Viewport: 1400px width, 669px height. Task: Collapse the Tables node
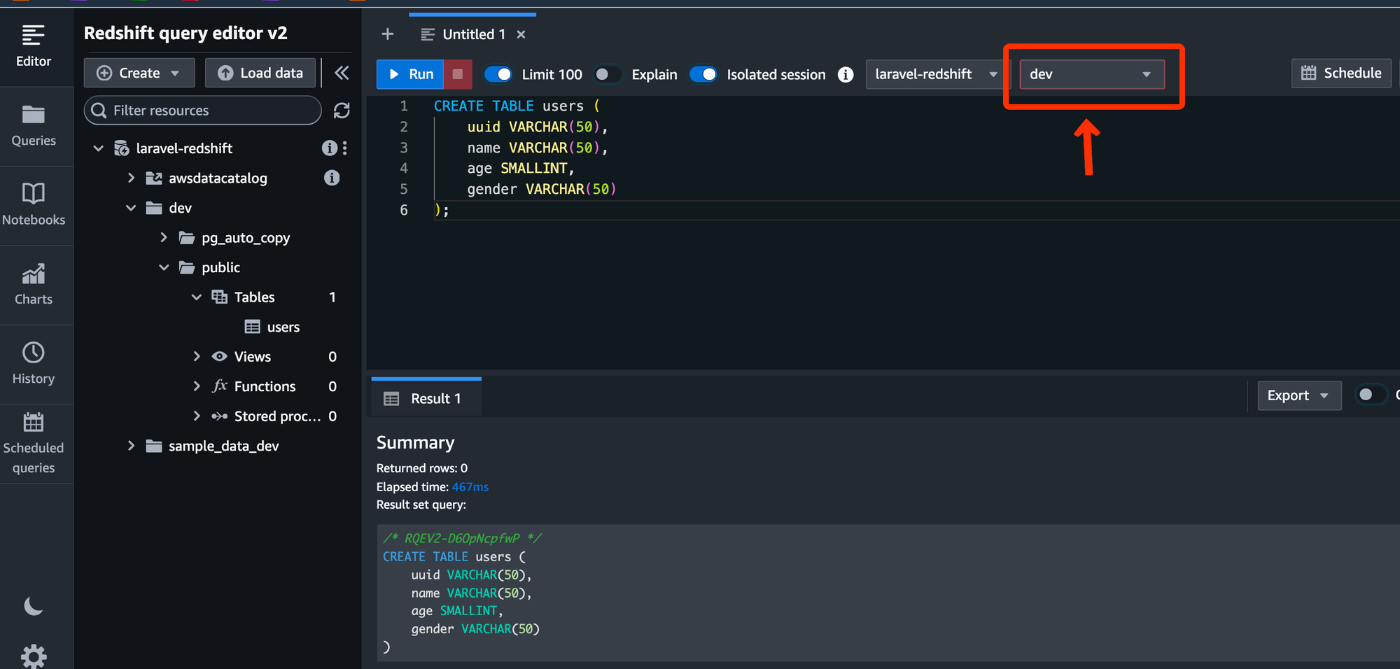pos(197,297)
